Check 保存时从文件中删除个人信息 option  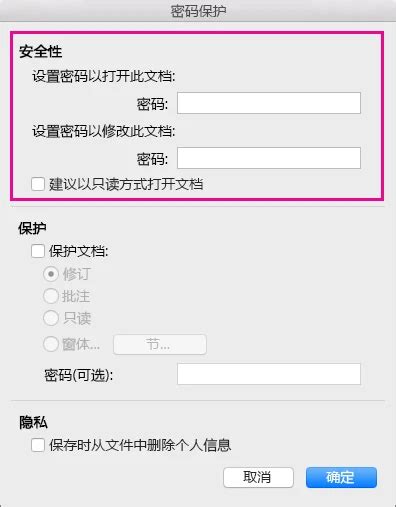38,445
